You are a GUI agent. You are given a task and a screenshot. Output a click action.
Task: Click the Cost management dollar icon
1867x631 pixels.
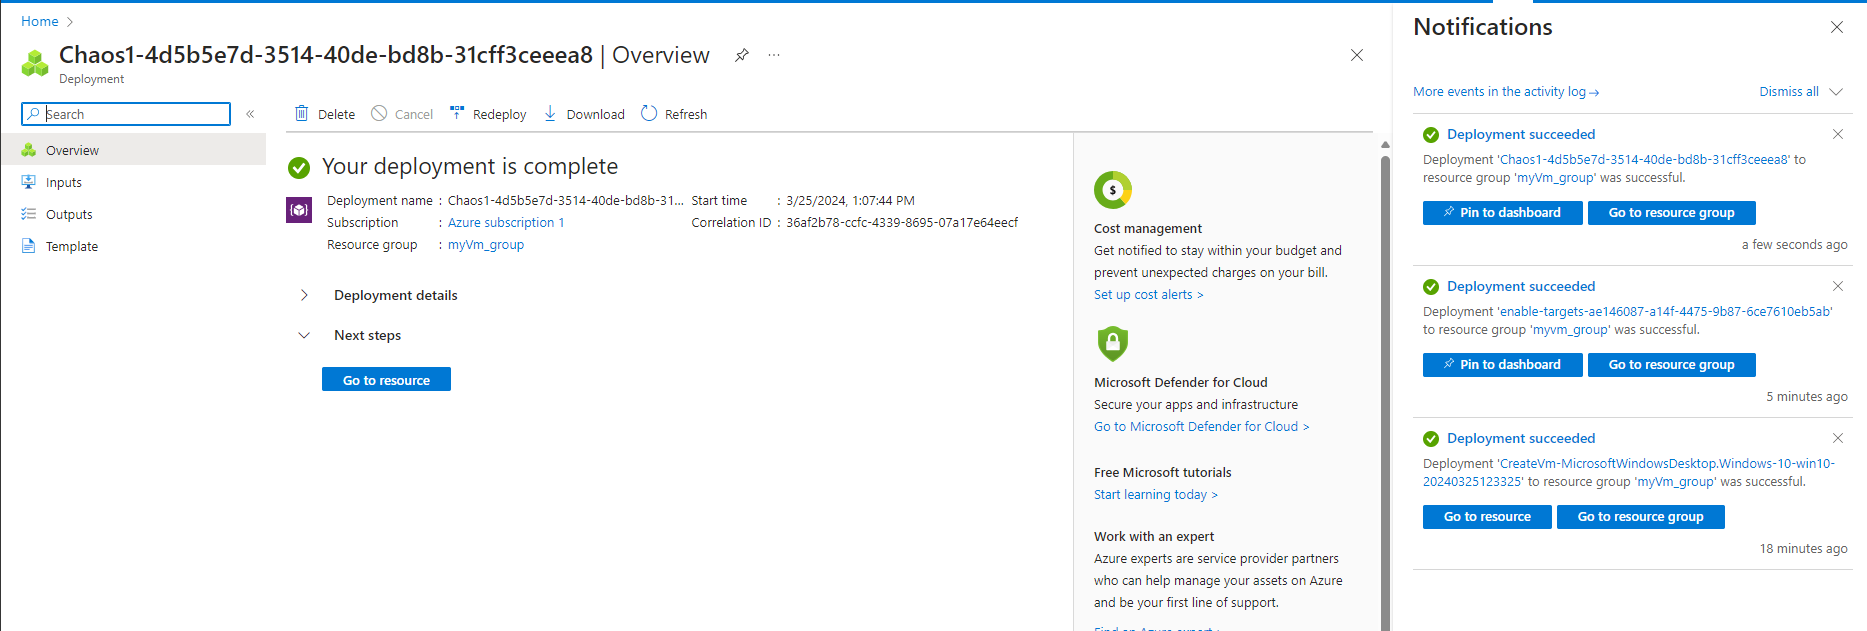coord(1112,190)
